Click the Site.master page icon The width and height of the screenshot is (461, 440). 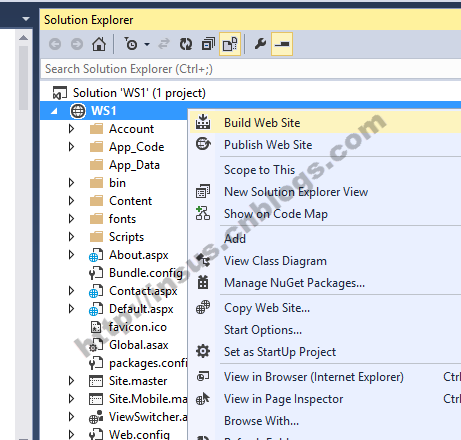96,381
